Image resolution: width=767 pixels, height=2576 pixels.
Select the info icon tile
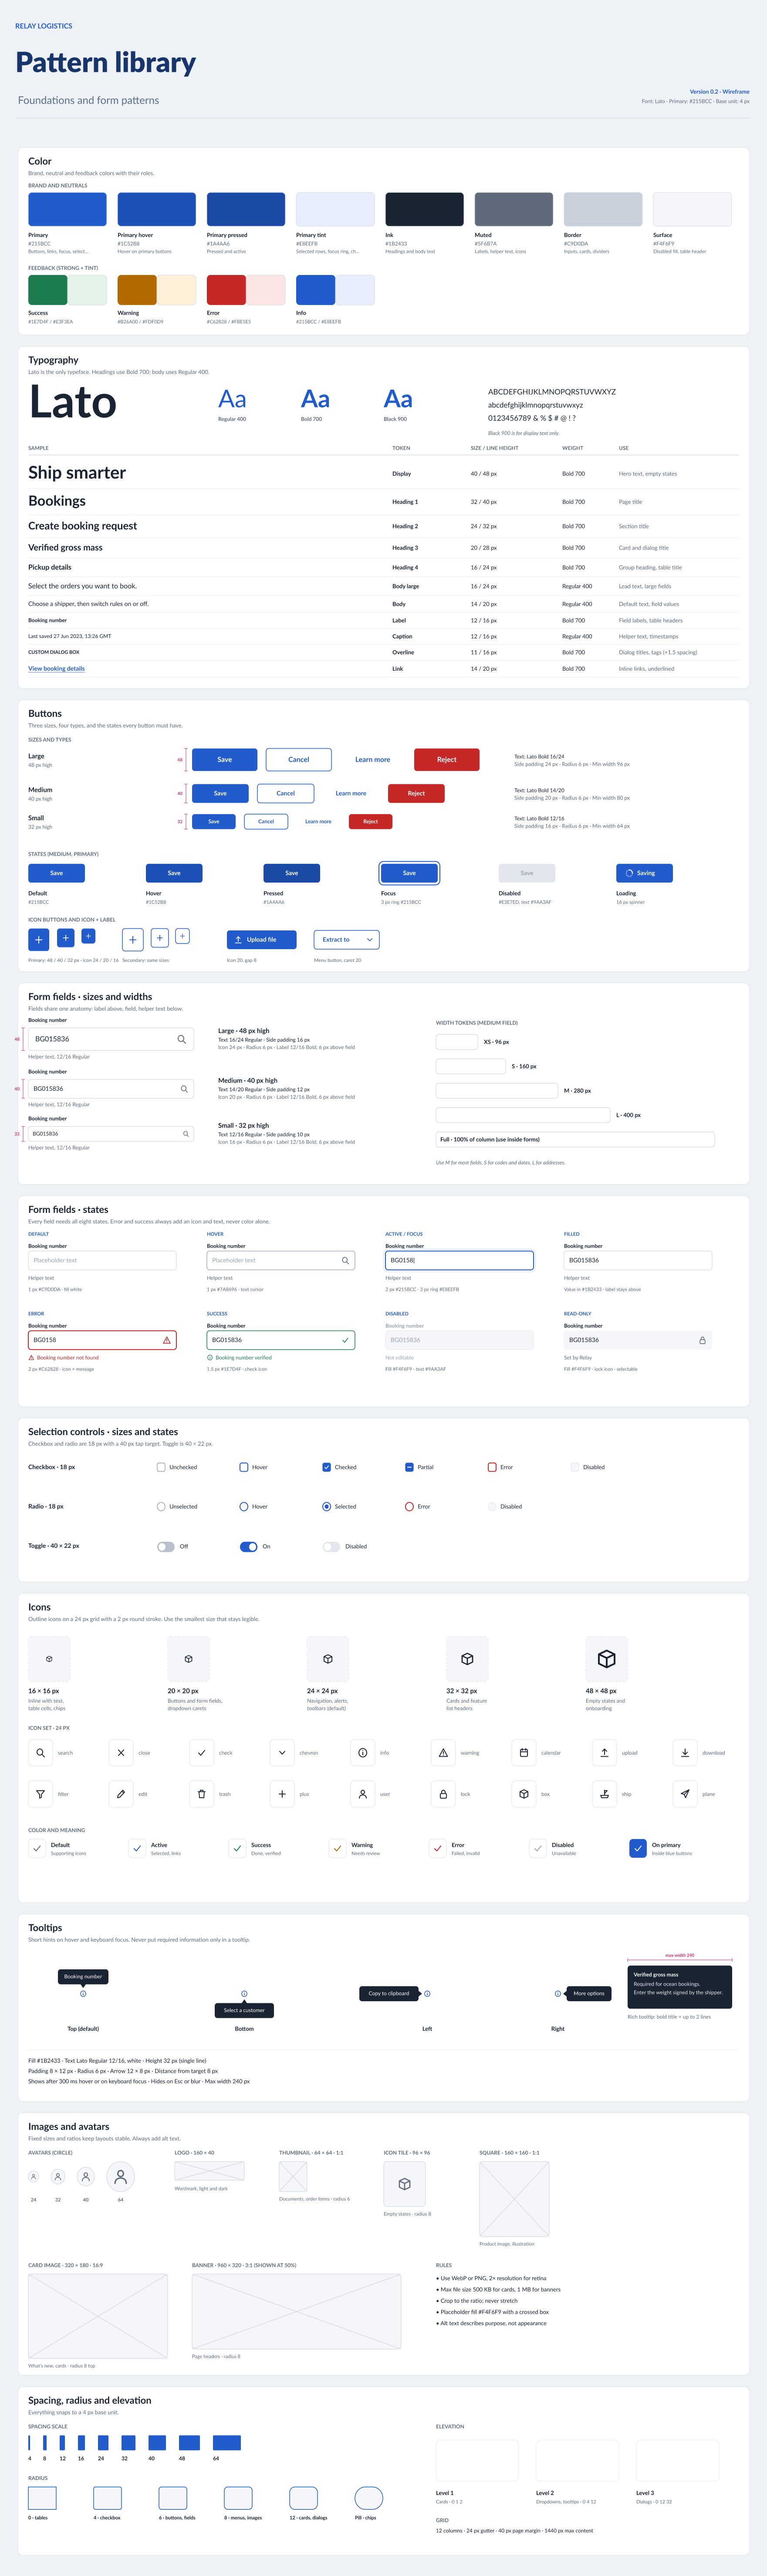click(362, 1753)
